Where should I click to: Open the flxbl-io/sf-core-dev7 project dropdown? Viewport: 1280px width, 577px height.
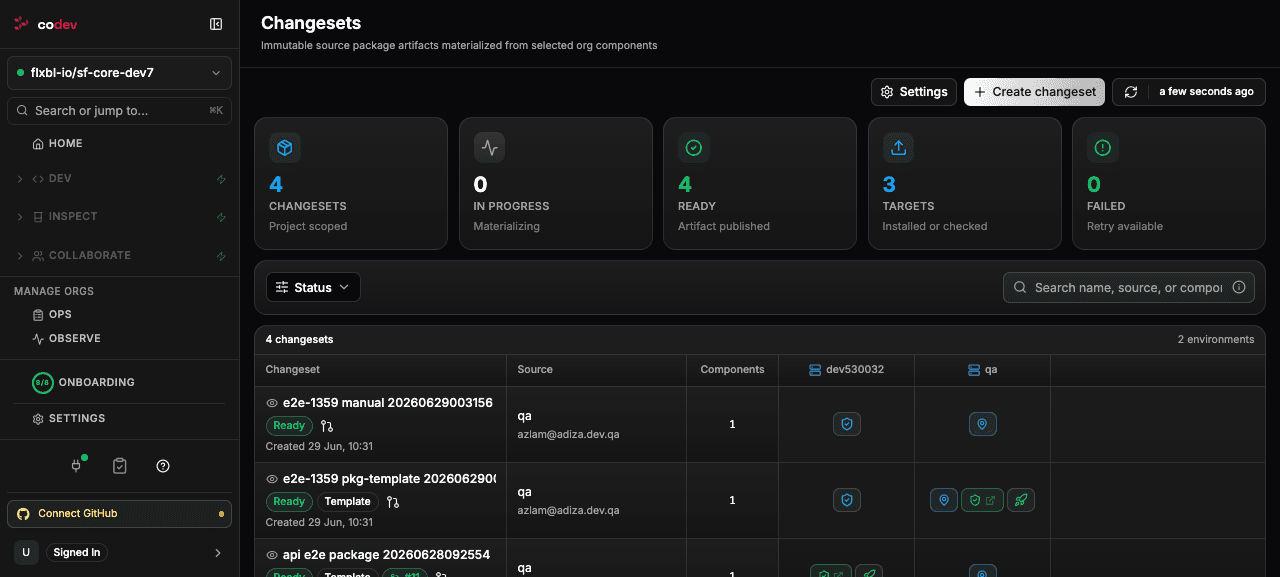(119, 73)
